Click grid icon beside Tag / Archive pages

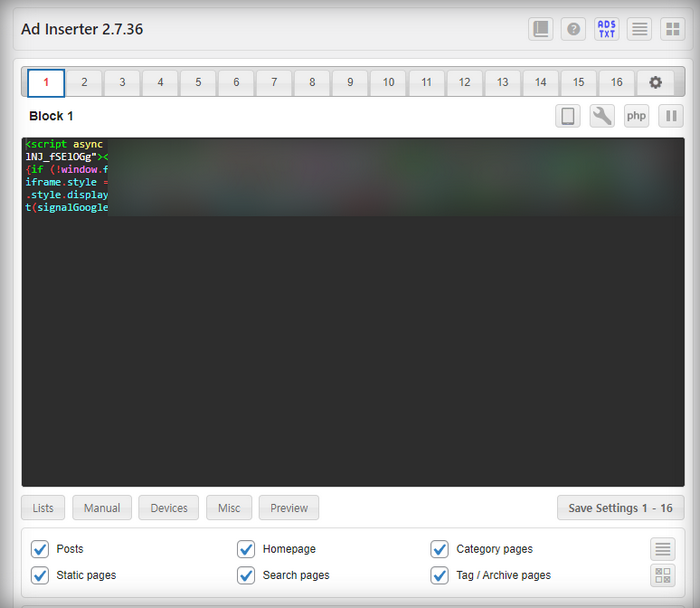(x=662, y=575)
